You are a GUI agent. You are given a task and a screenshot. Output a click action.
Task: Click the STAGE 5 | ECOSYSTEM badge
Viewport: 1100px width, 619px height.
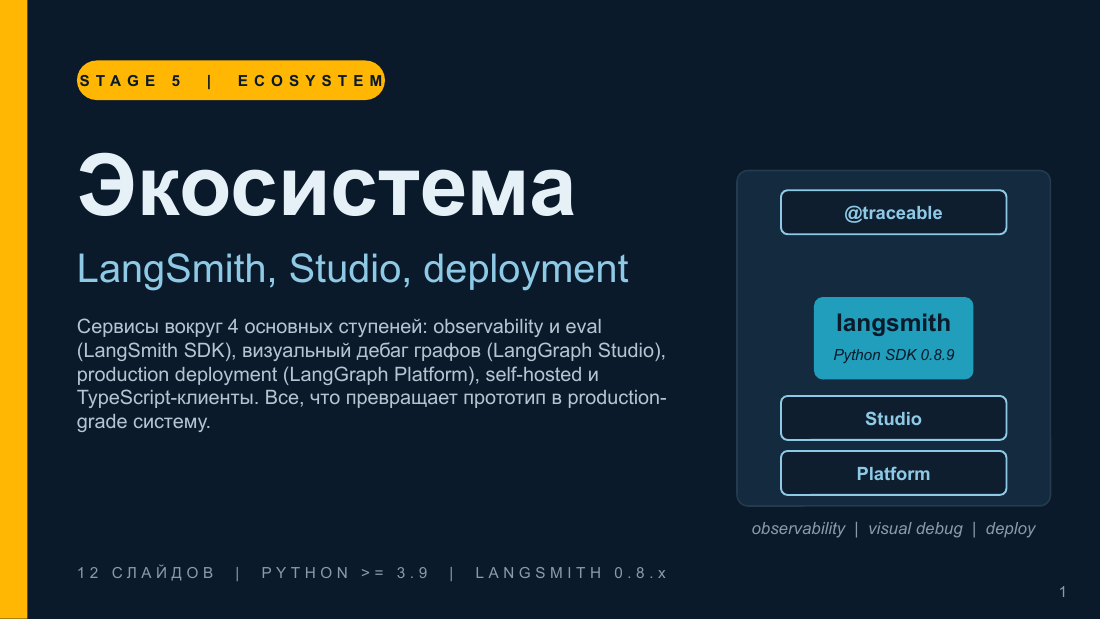tap(231, 80)
